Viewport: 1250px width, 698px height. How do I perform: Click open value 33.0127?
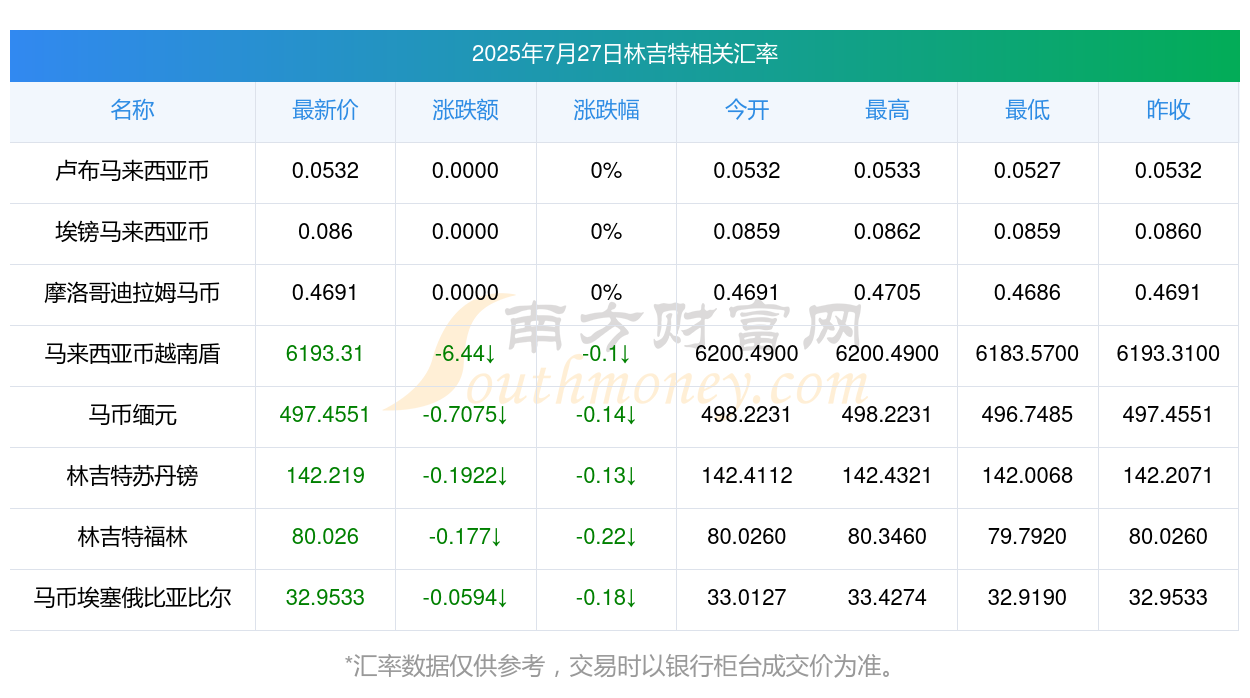pyautogui.click(x=747, y=598)
